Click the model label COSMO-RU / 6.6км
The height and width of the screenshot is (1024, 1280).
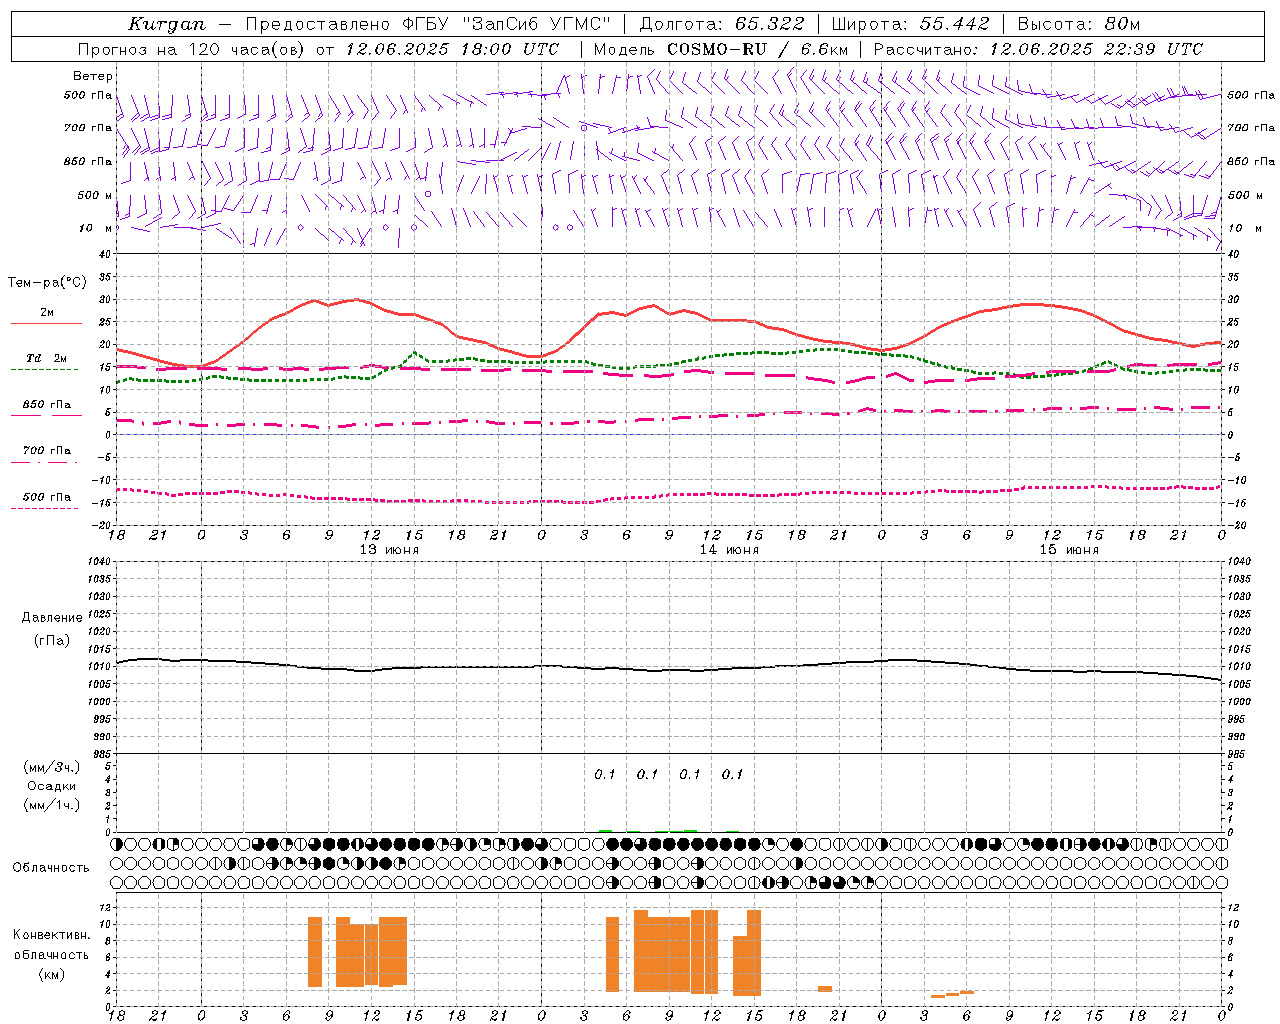758,49
